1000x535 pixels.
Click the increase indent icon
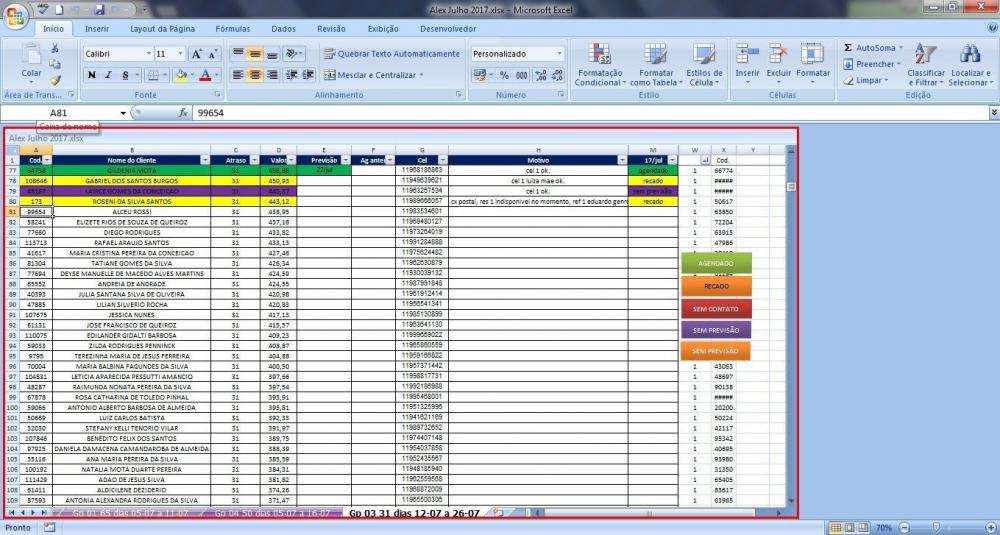pos(308,75)
